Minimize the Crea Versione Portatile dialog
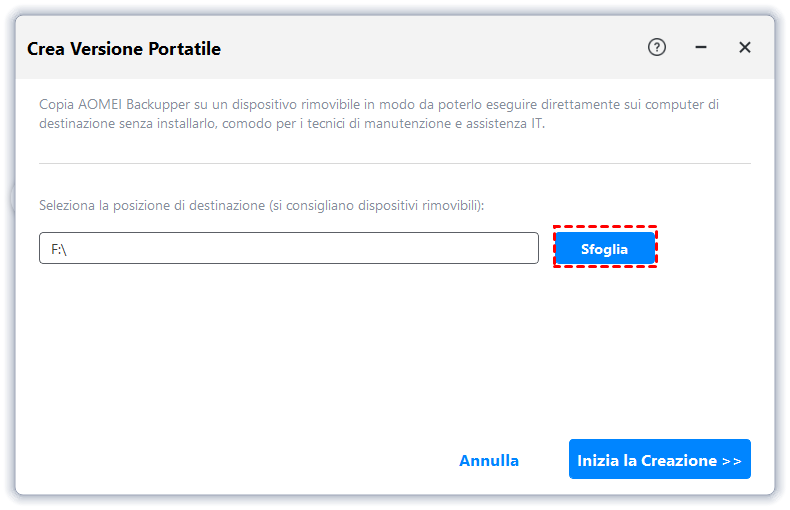This screenshot has height=510, width=790. click(701, 47)
